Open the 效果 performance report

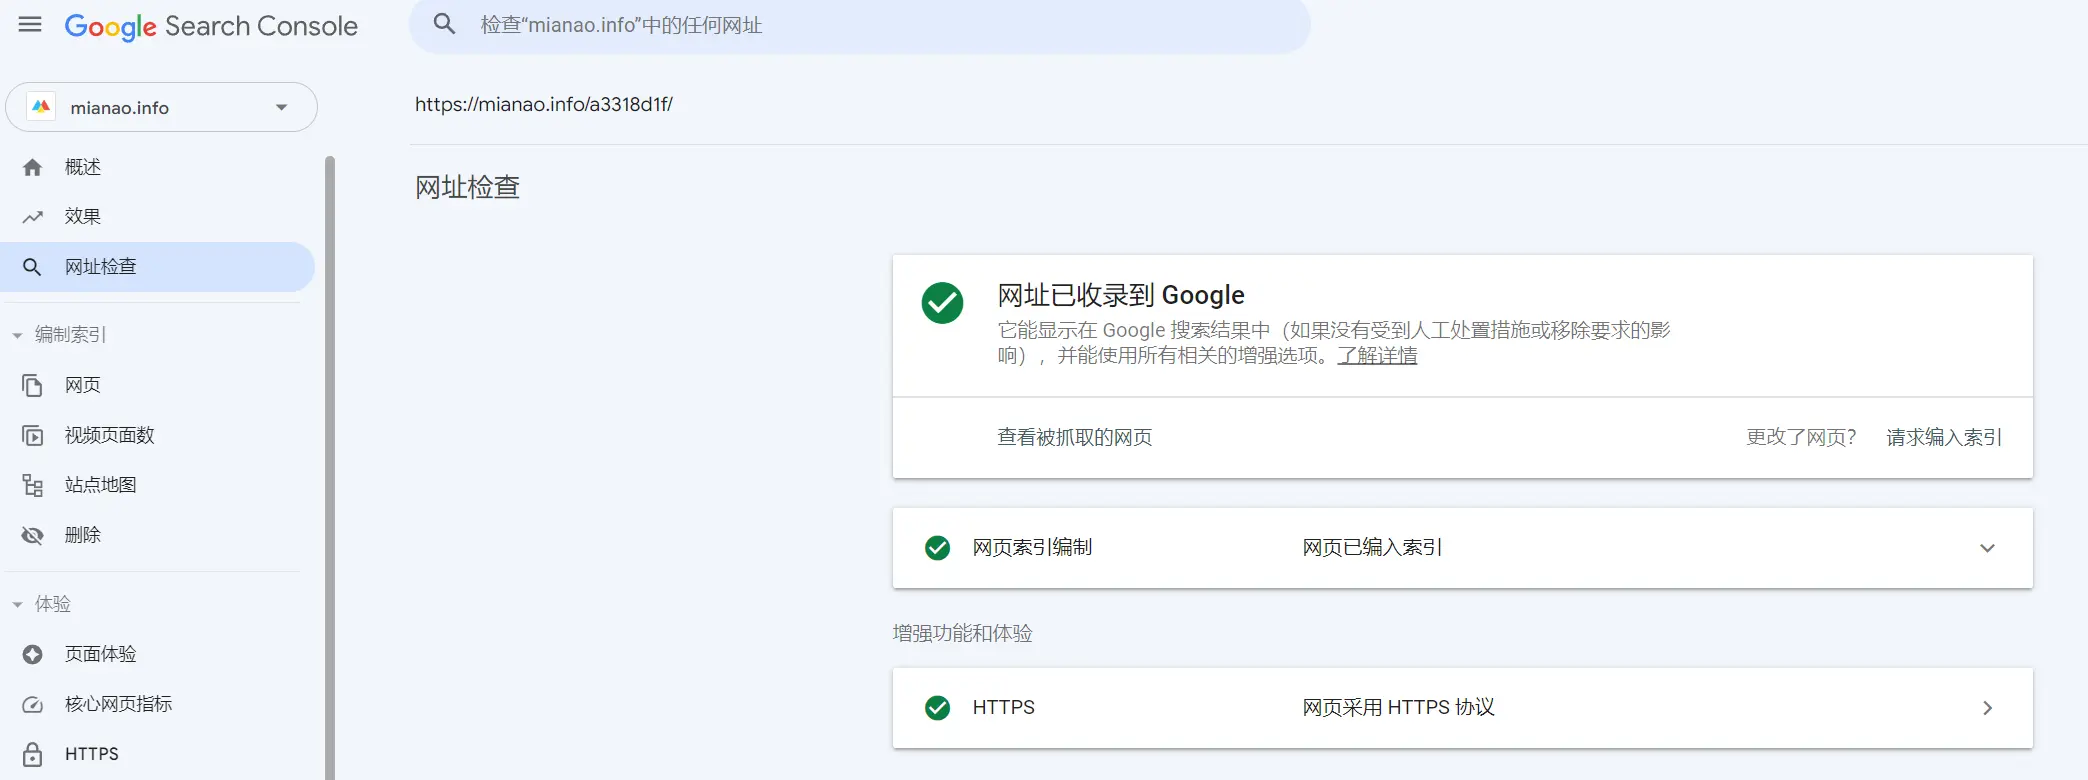coord(83,217)
